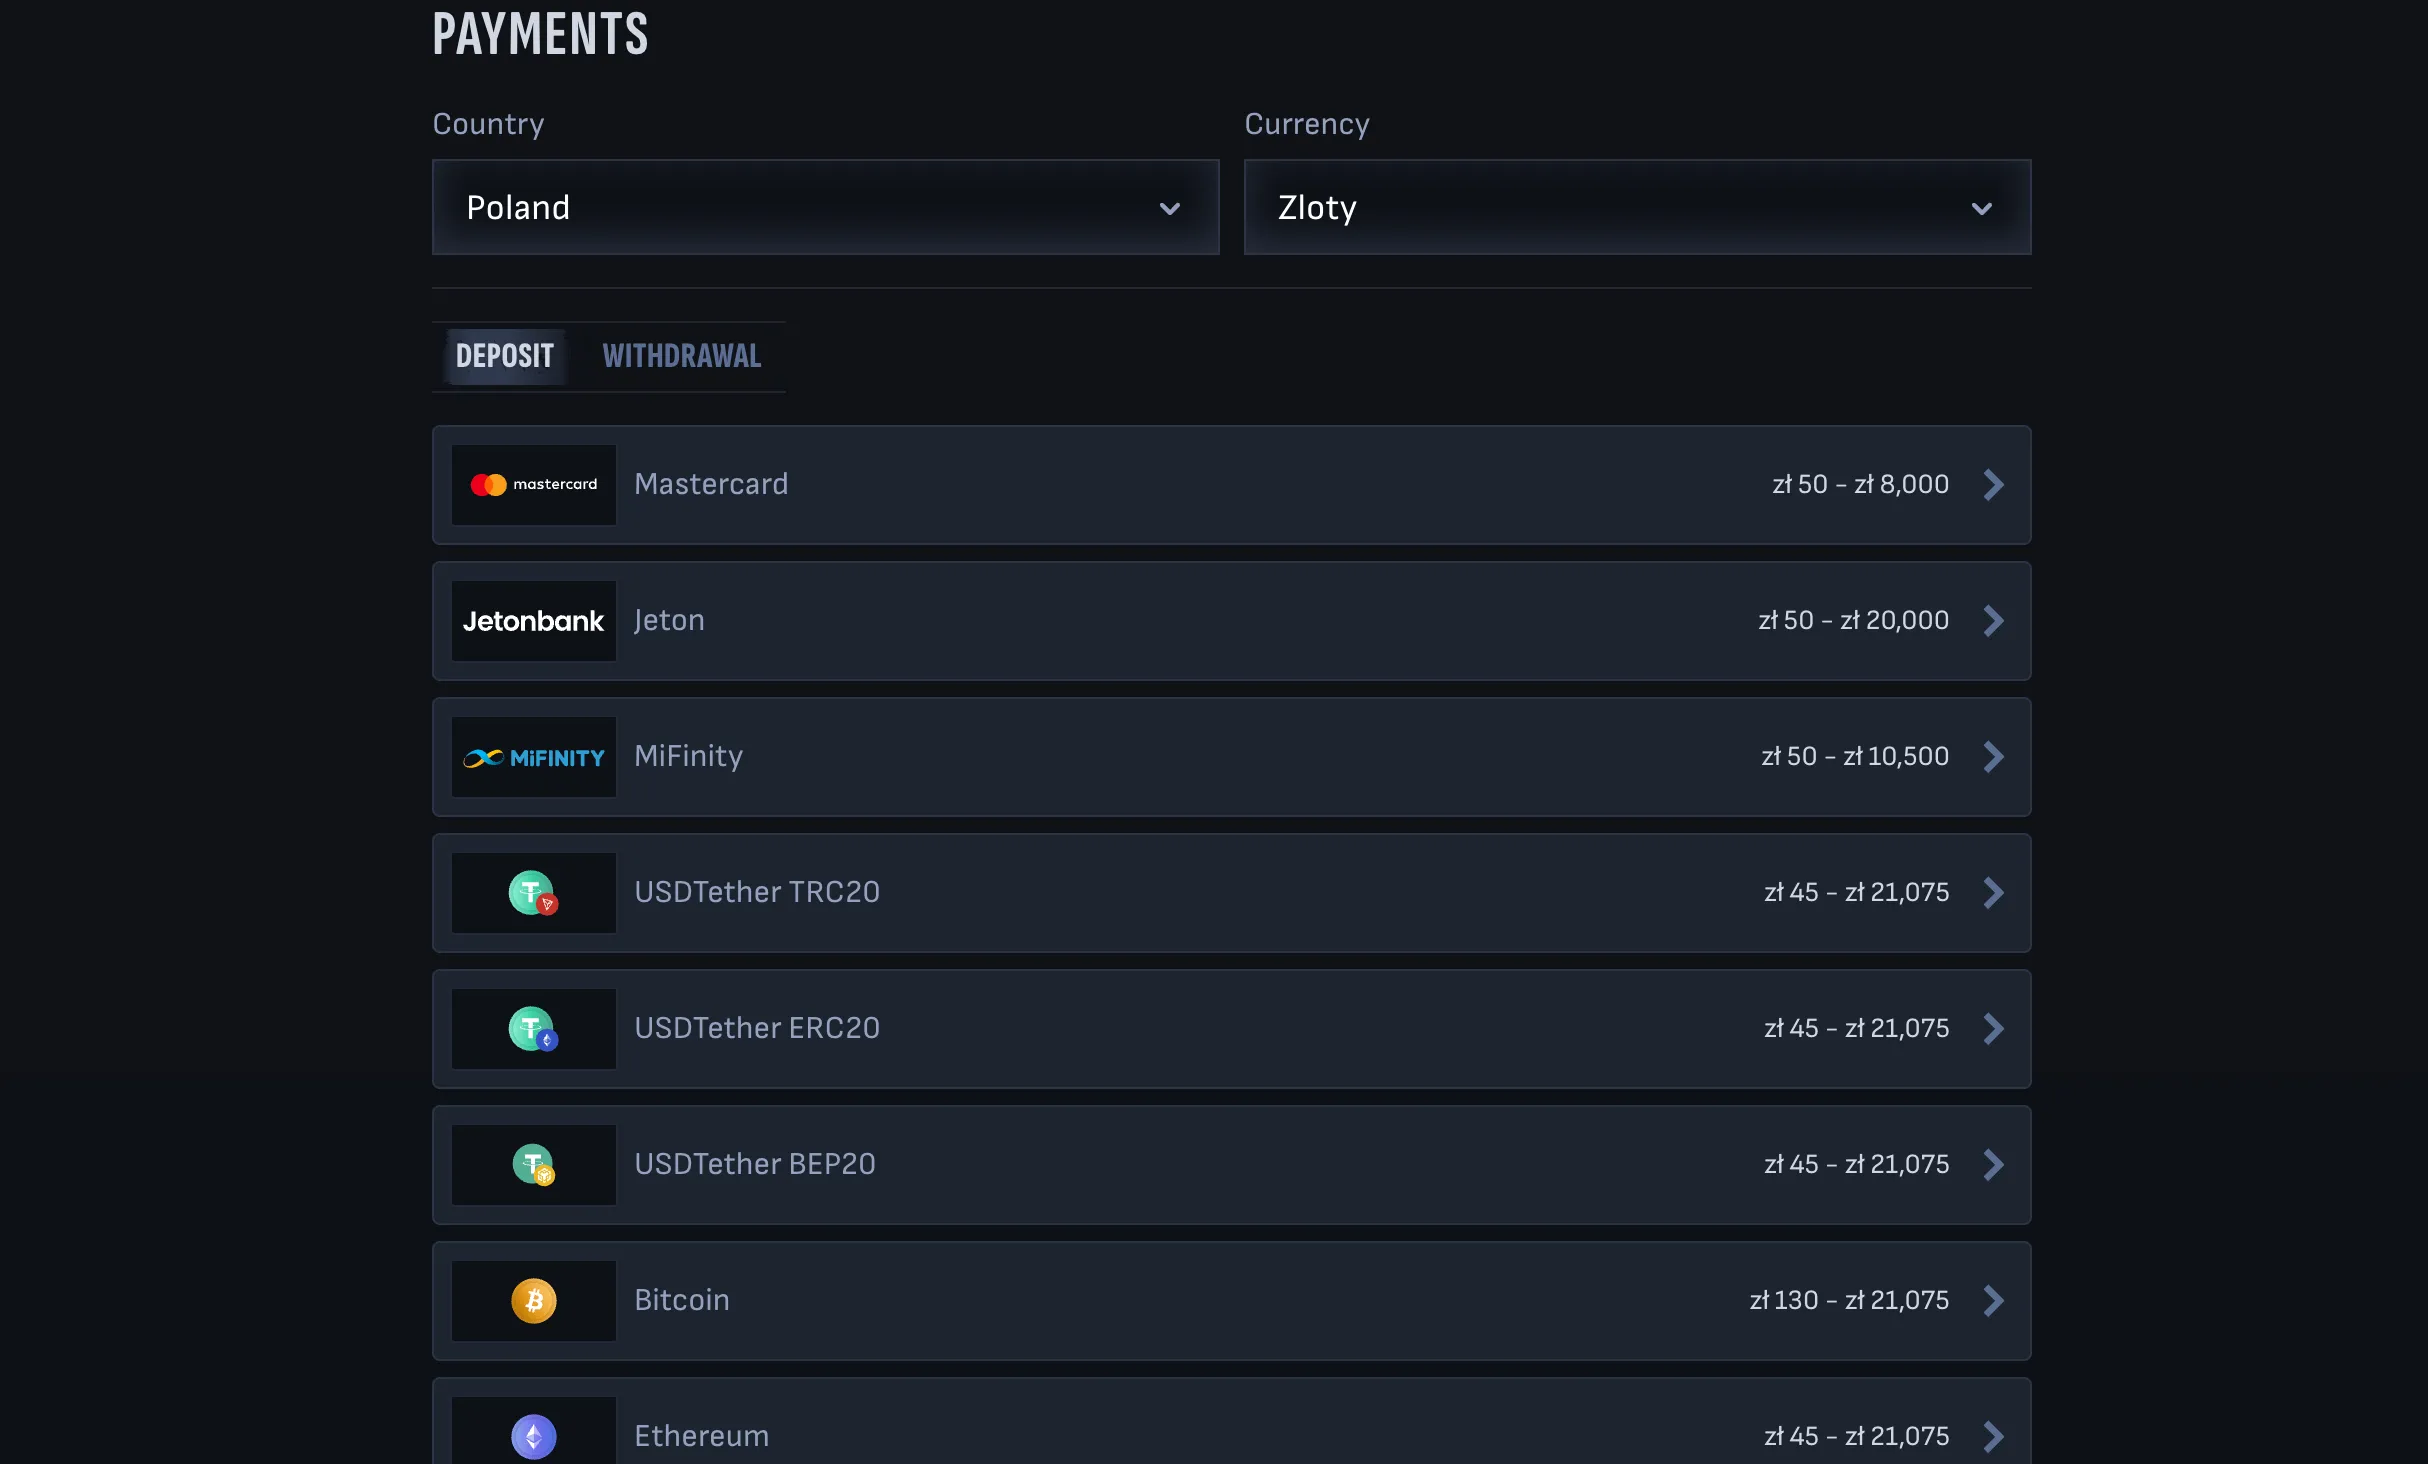
Task: Open MiFinity details via its chevron
Action: point(1993,757)
